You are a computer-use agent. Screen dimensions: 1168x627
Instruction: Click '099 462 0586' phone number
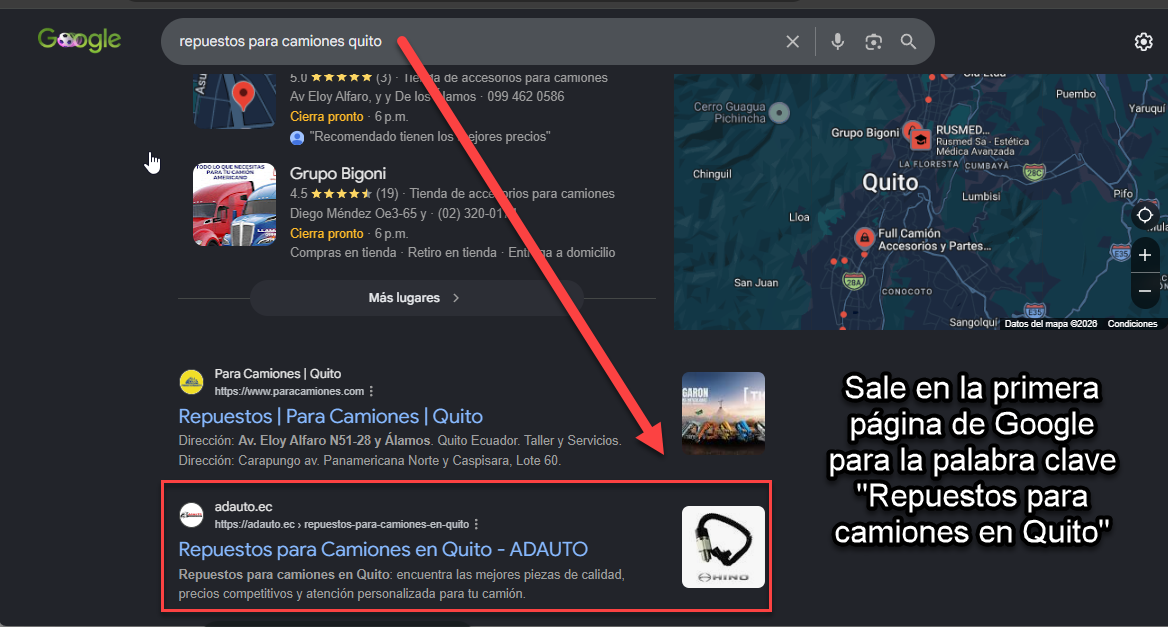tap(526, 97)
